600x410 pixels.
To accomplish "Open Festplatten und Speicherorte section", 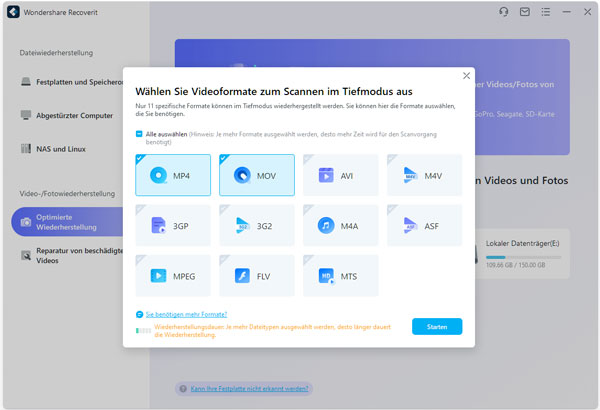I will (71, 82).
